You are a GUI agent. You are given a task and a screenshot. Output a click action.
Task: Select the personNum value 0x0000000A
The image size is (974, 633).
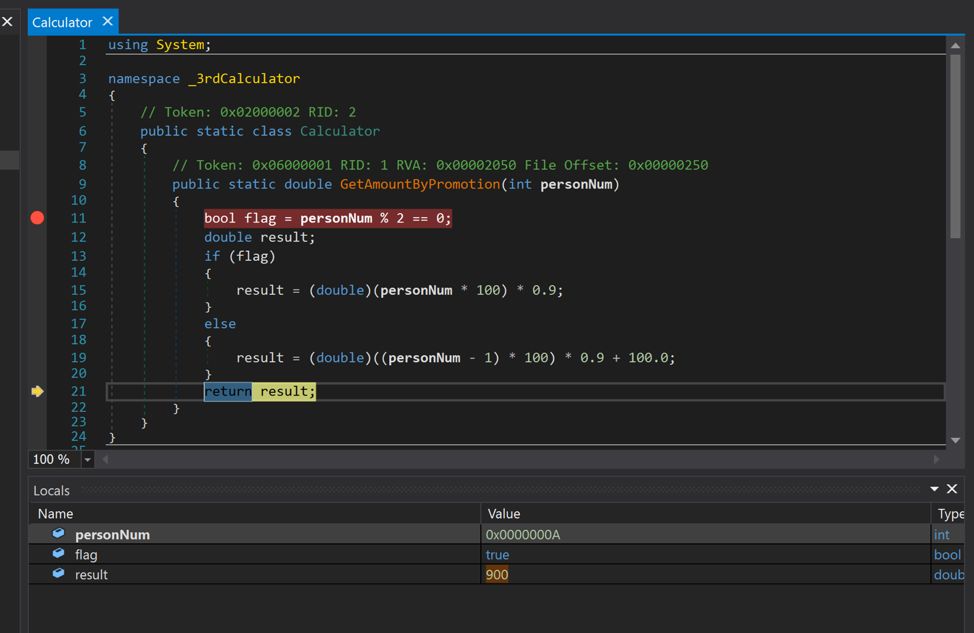pyautogui.click(x=522, y=535)
